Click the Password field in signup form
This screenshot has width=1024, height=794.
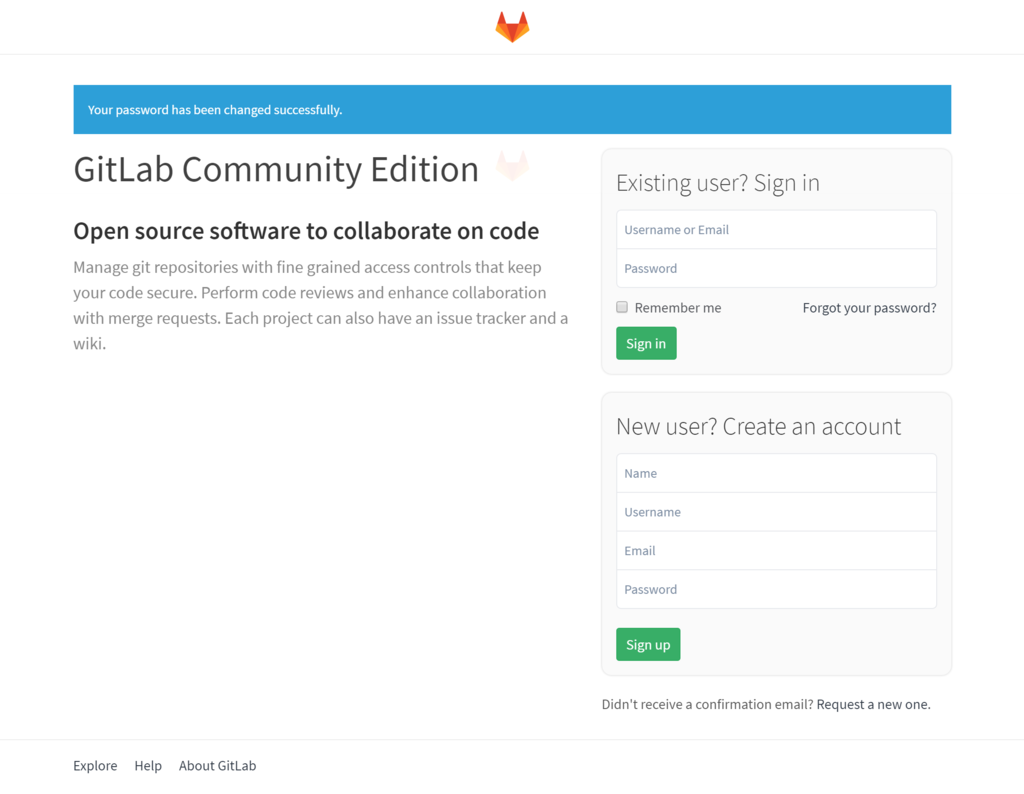point(776,590)
